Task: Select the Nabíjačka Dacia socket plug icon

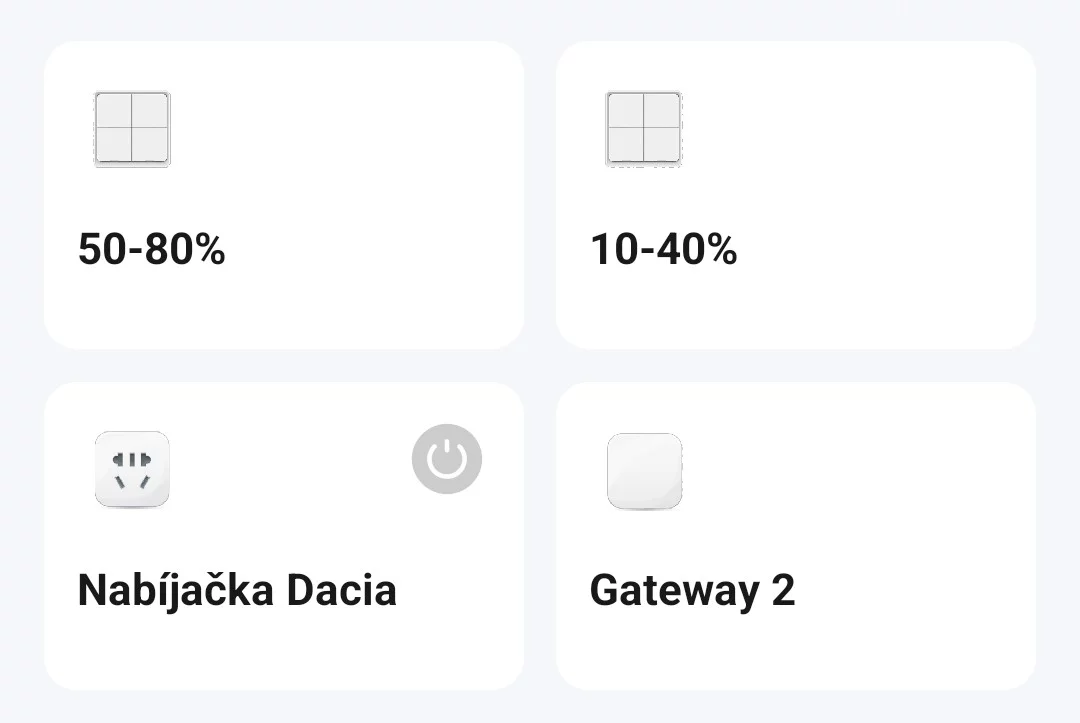Action: (132, 470)
